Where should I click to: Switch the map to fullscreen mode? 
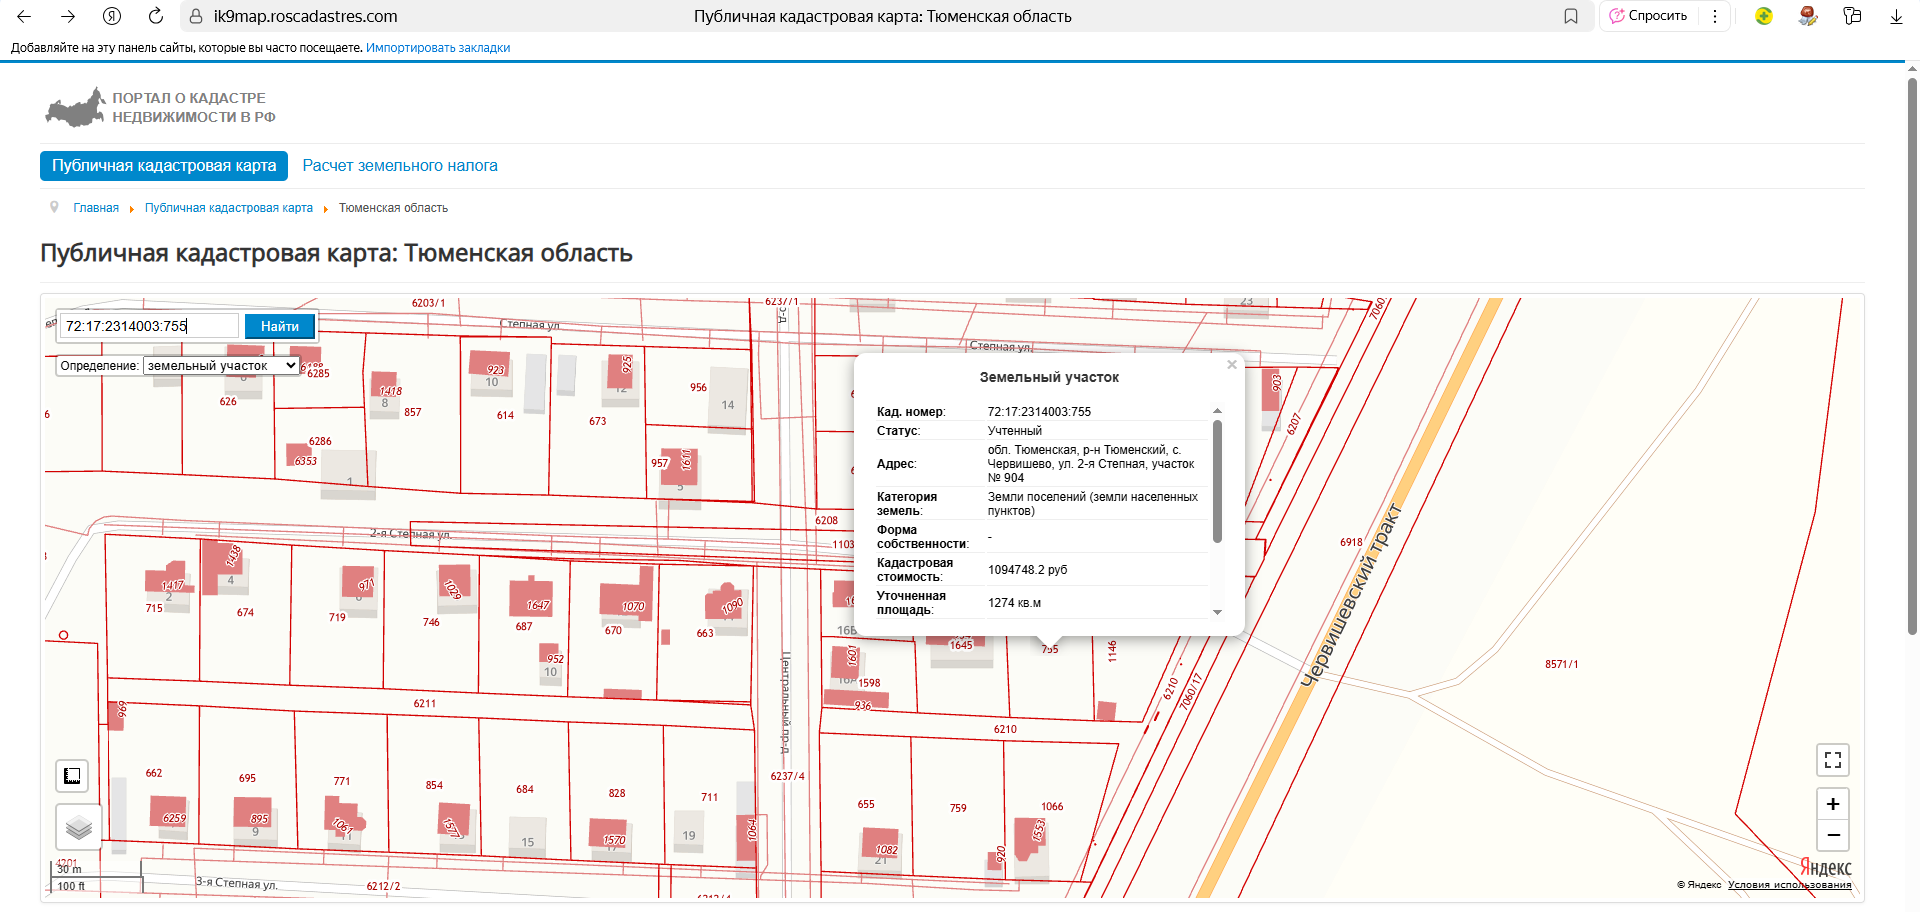pyautogui.click(x=1832, y=760)
